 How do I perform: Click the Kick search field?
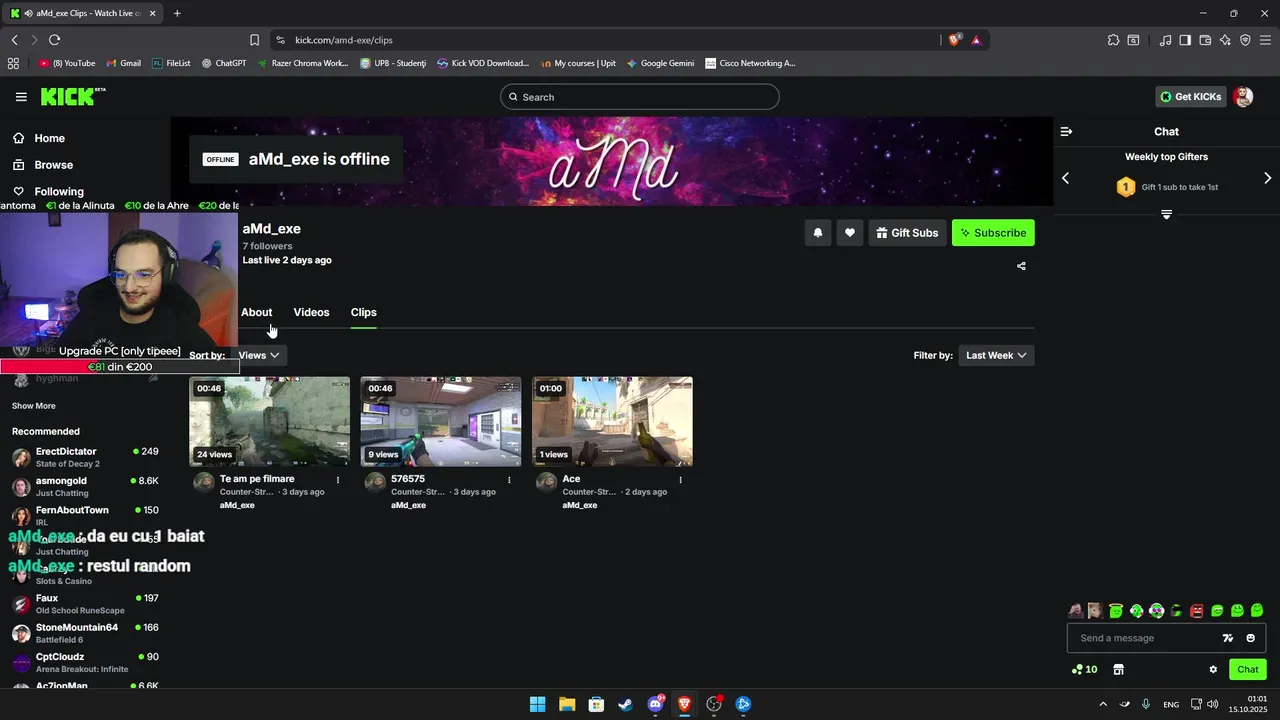[x=640, y=97]
